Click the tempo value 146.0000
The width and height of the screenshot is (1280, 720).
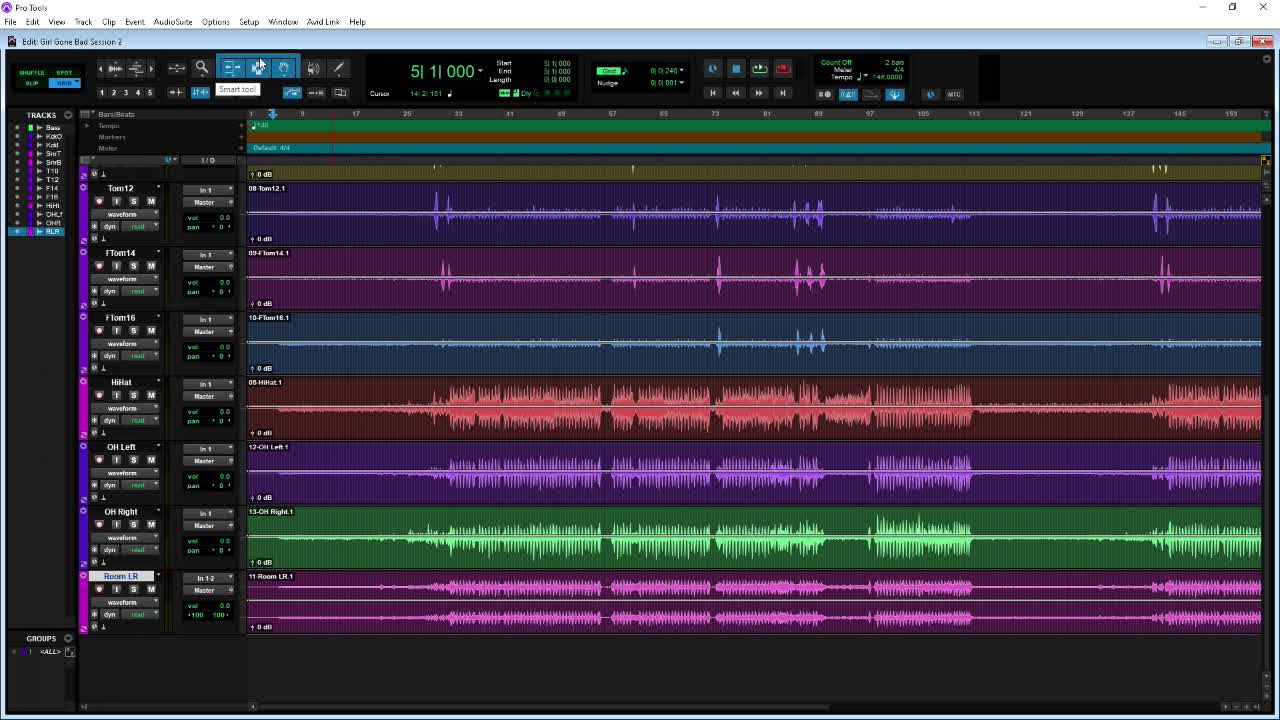click(x=888, y=77)
